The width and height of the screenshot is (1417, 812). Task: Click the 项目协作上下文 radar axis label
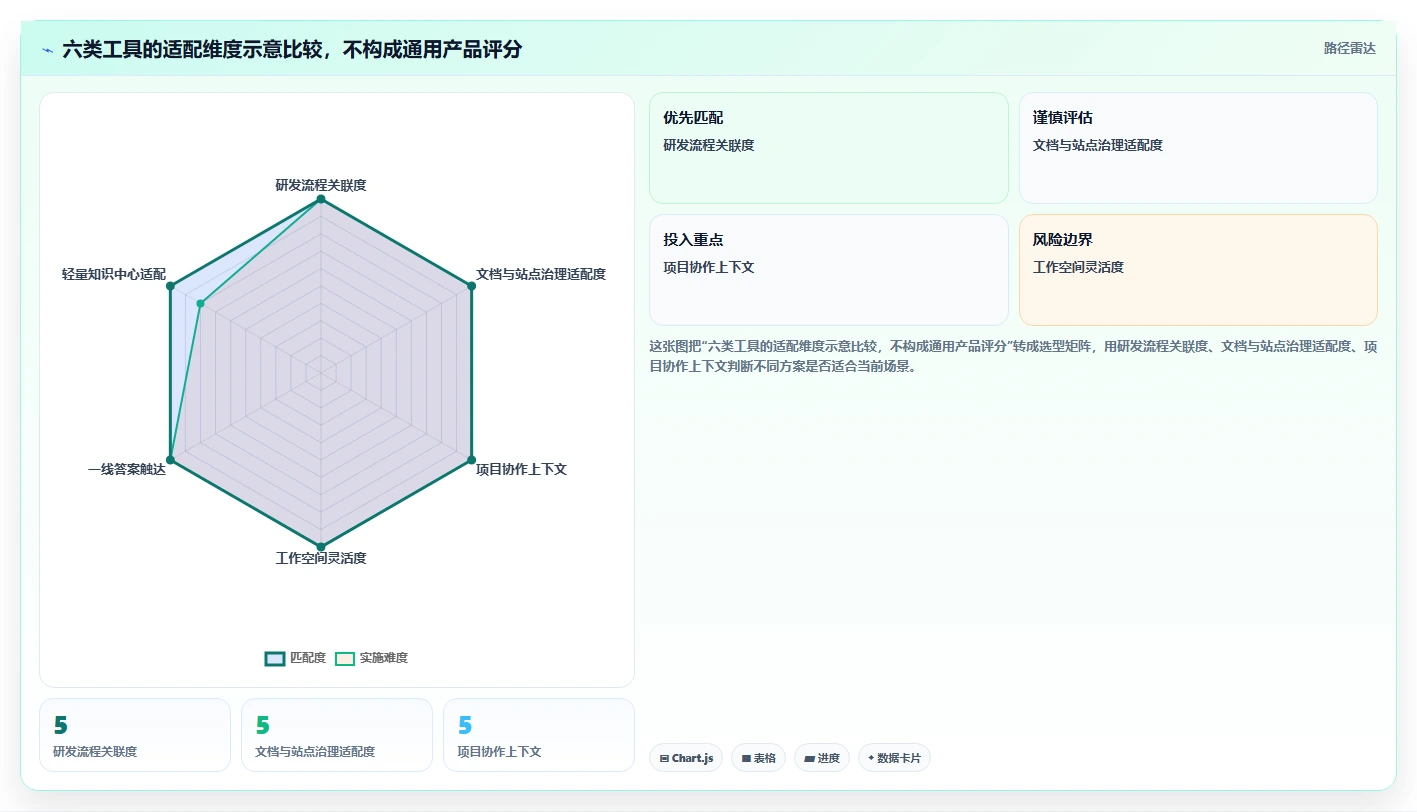521,469
